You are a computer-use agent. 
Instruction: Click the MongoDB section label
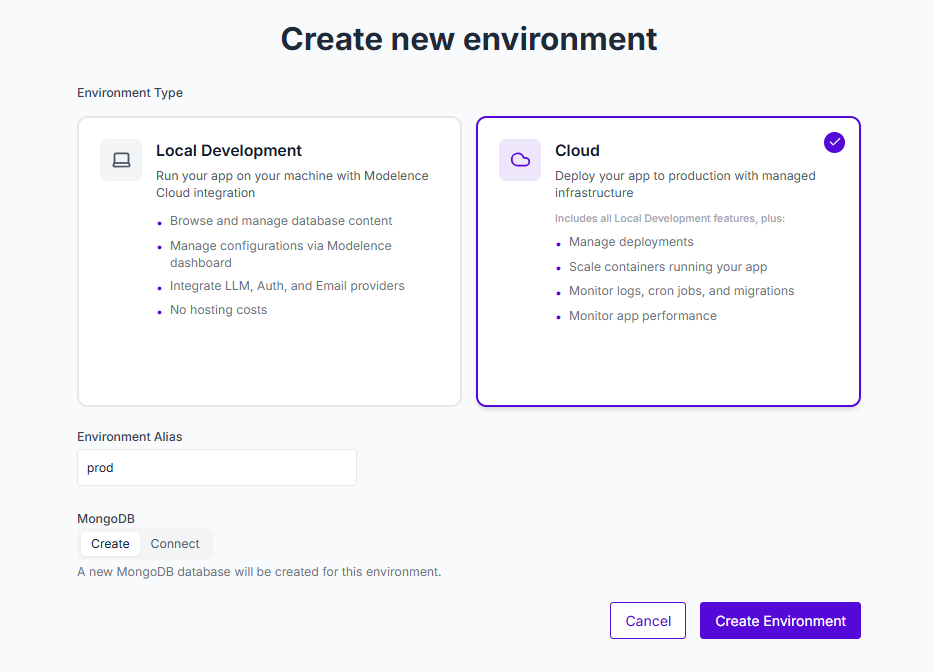pyautogui.click(x=106, y=519)
